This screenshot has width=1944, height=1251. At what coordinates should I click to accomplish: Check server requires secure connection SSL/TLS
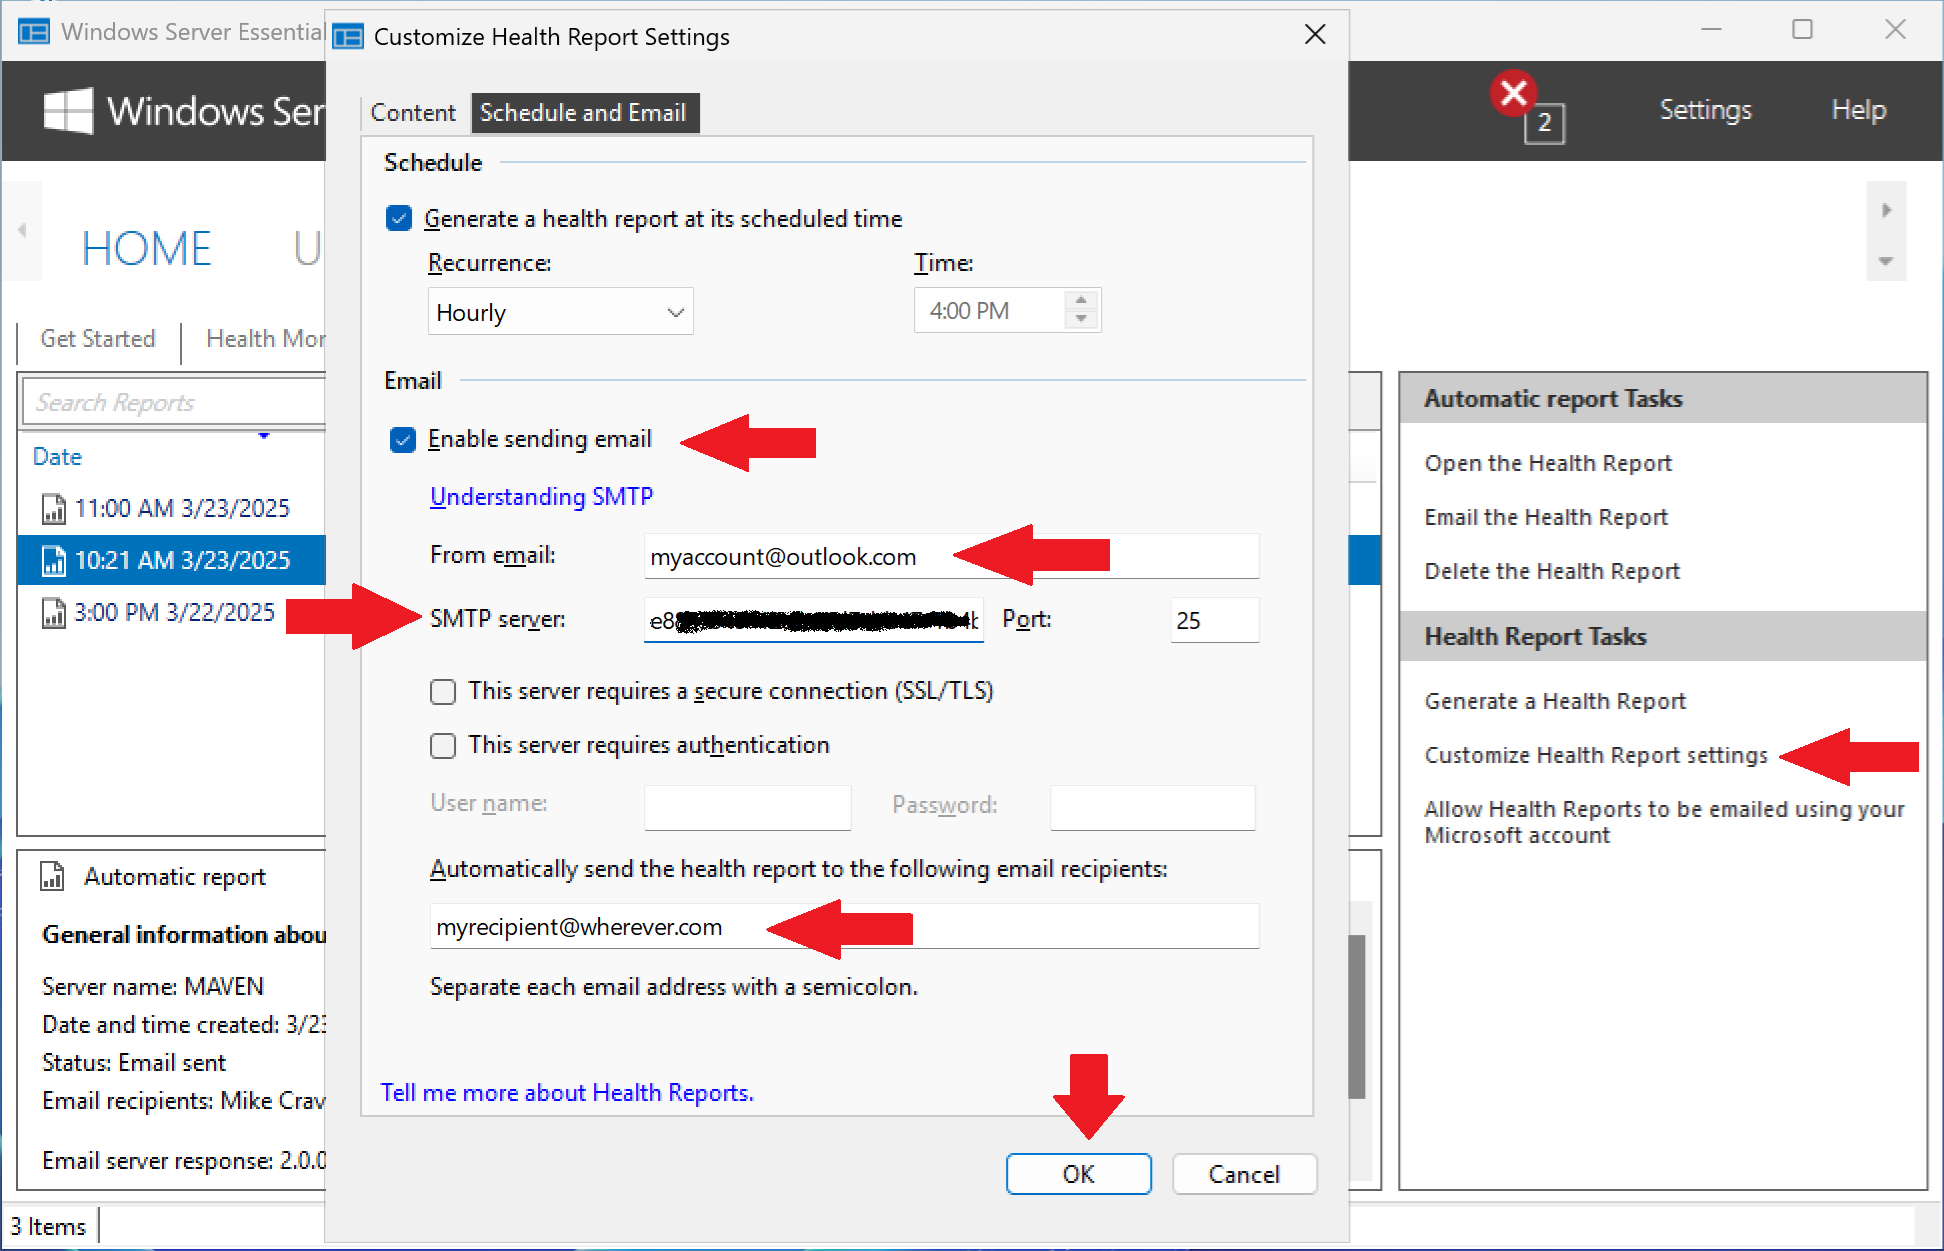pyautogui.click(x=443, y=692)
